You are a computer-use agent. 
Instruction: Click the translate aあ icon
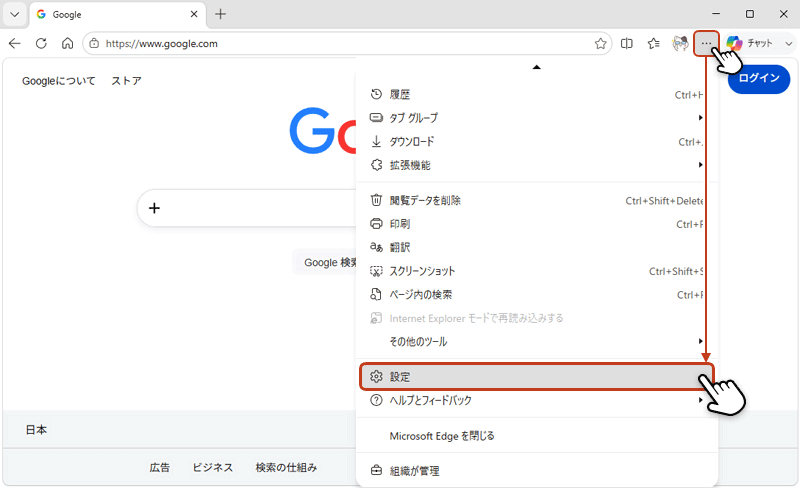click(376, 247)
